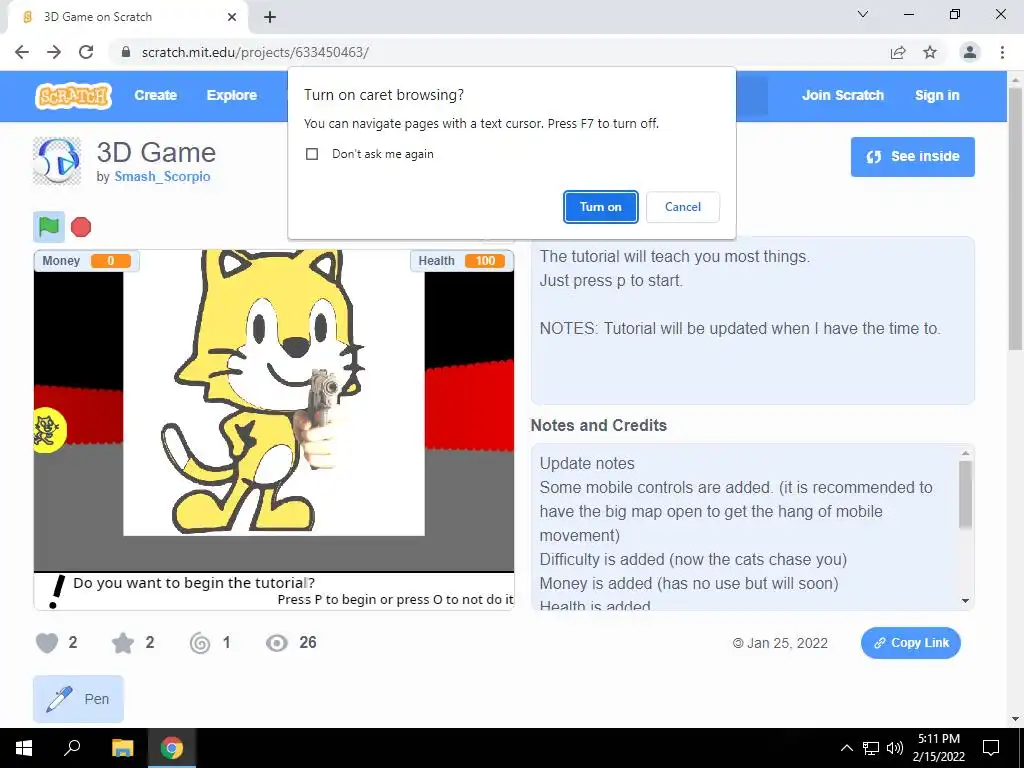
Task: Open the Smash_Scorpio profile link
Action: [163, 176]
